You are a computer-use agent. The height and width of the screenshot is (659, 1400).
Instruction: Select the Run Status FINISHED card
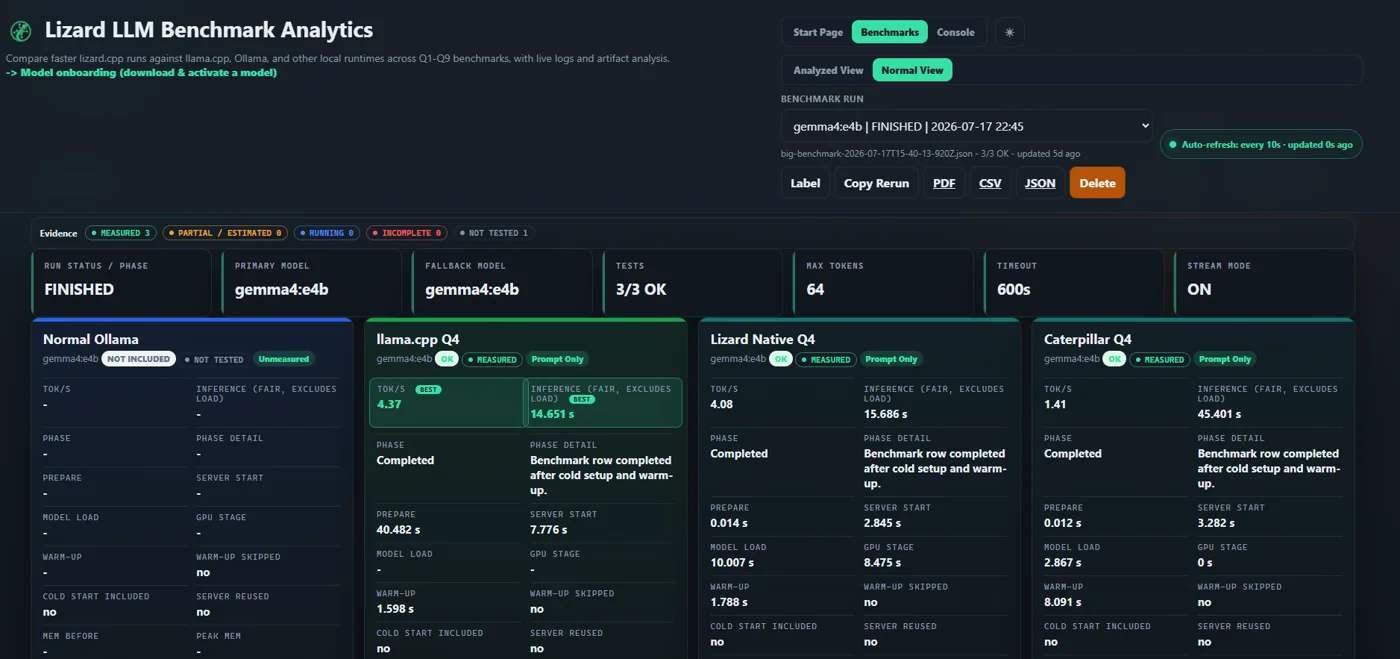[122, 281]
